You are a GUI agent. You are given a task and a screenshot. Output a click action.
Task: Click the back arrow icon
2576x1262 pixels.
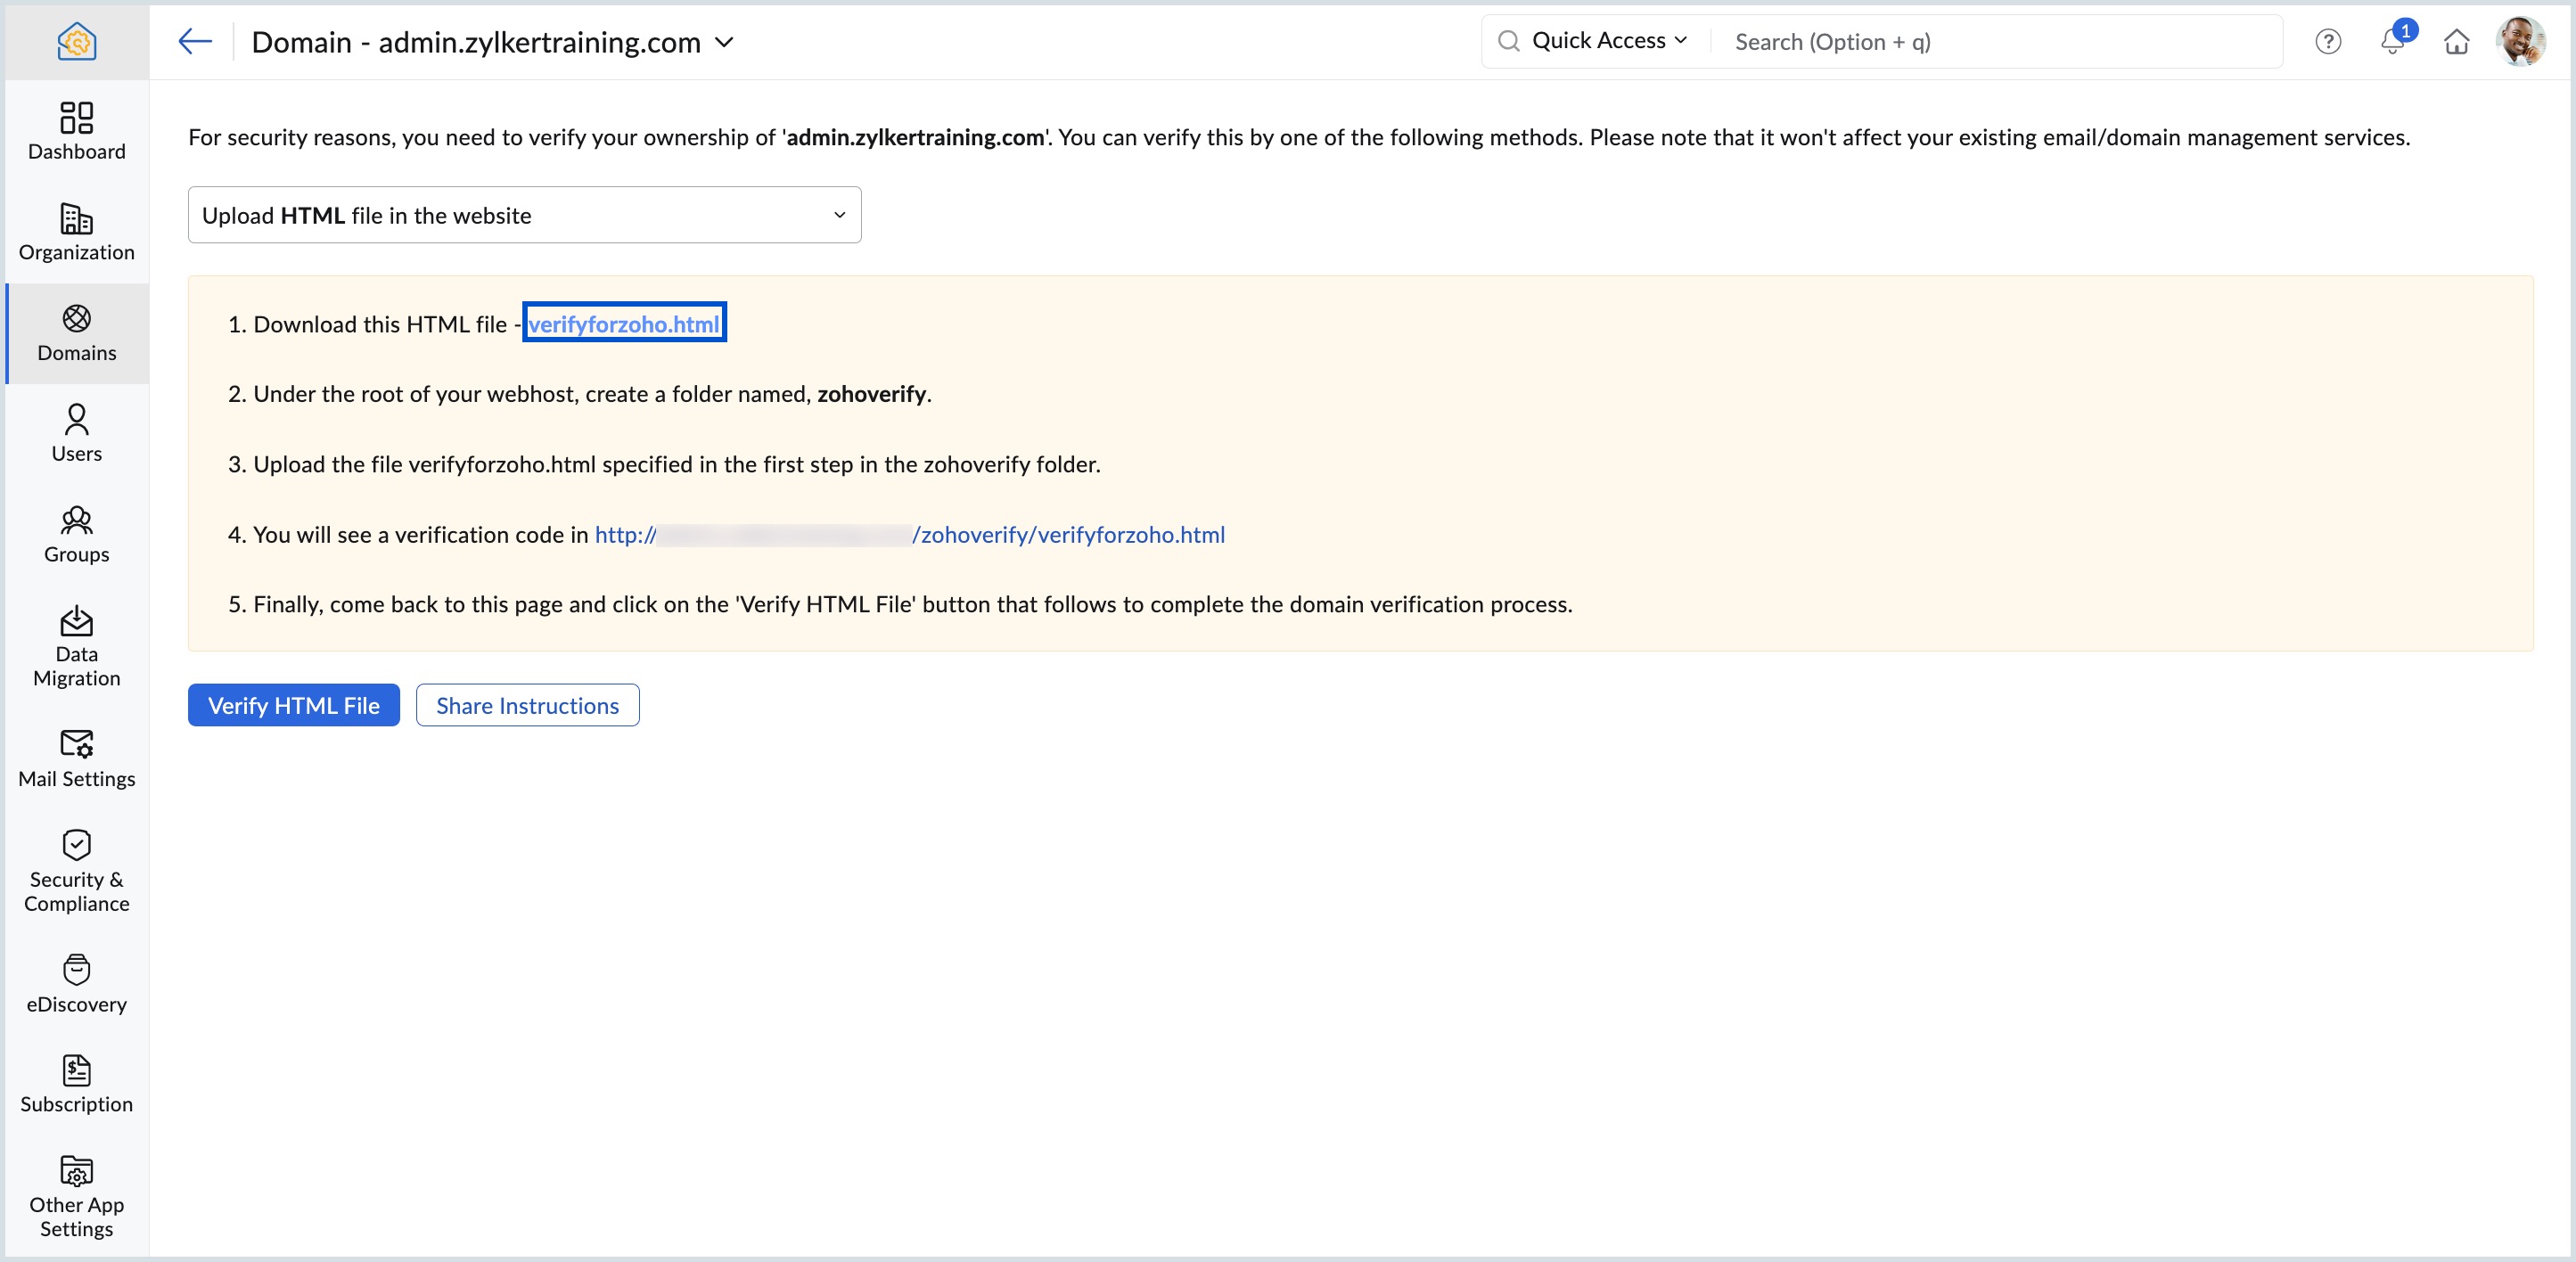pos(195,42)
